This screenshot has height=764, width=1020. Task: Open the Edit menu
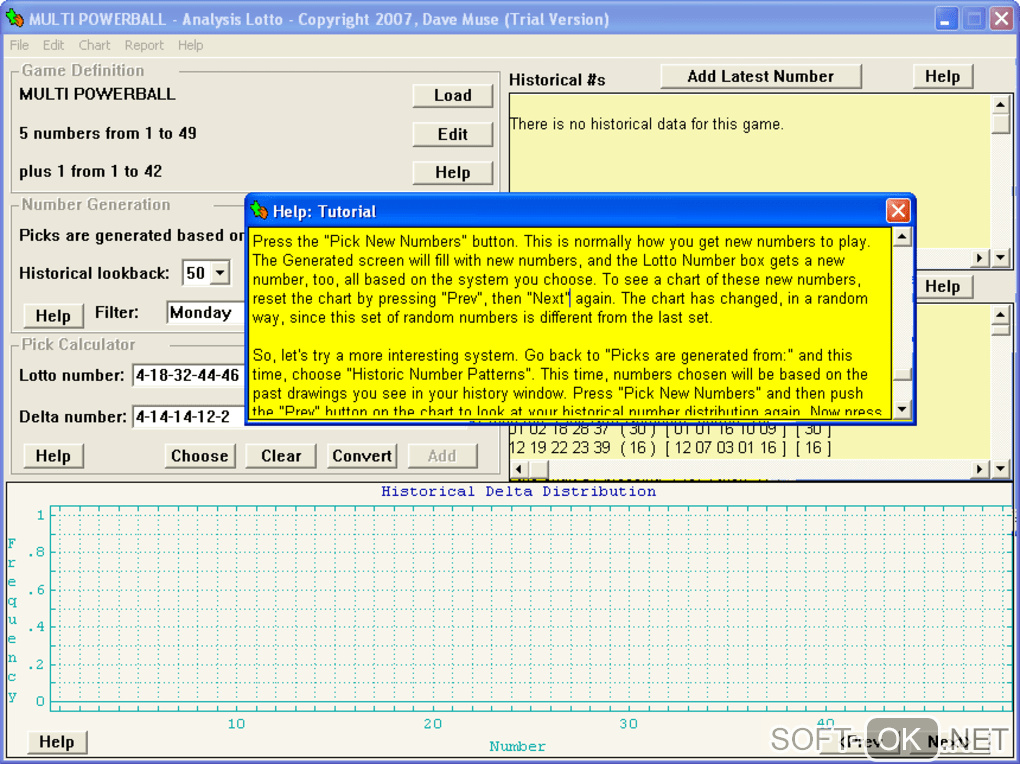(x=53, y=45)
